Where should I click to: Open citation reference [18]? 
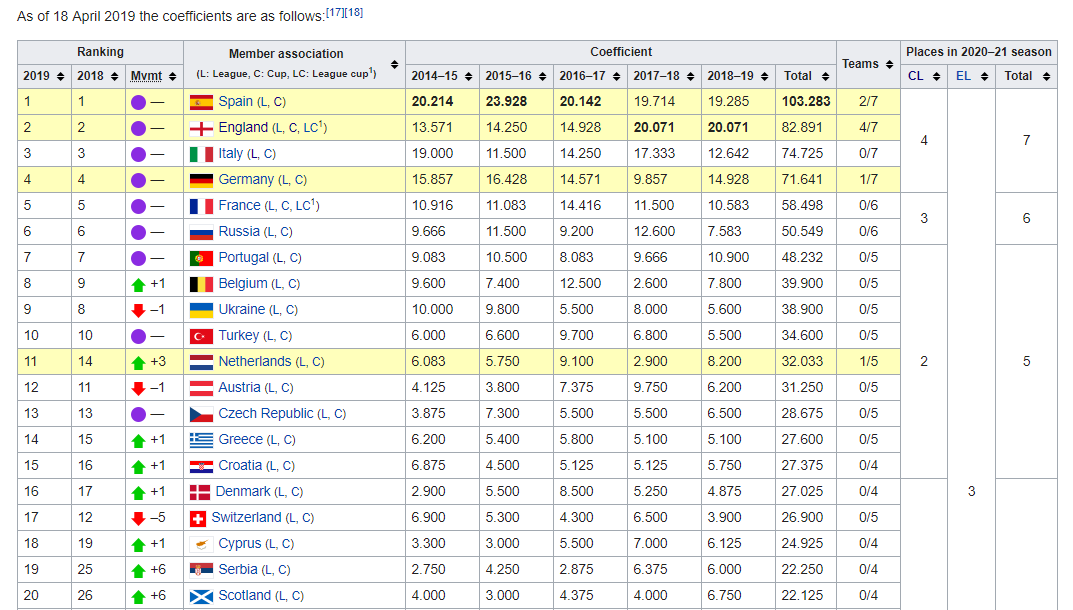tap(354, 12)
